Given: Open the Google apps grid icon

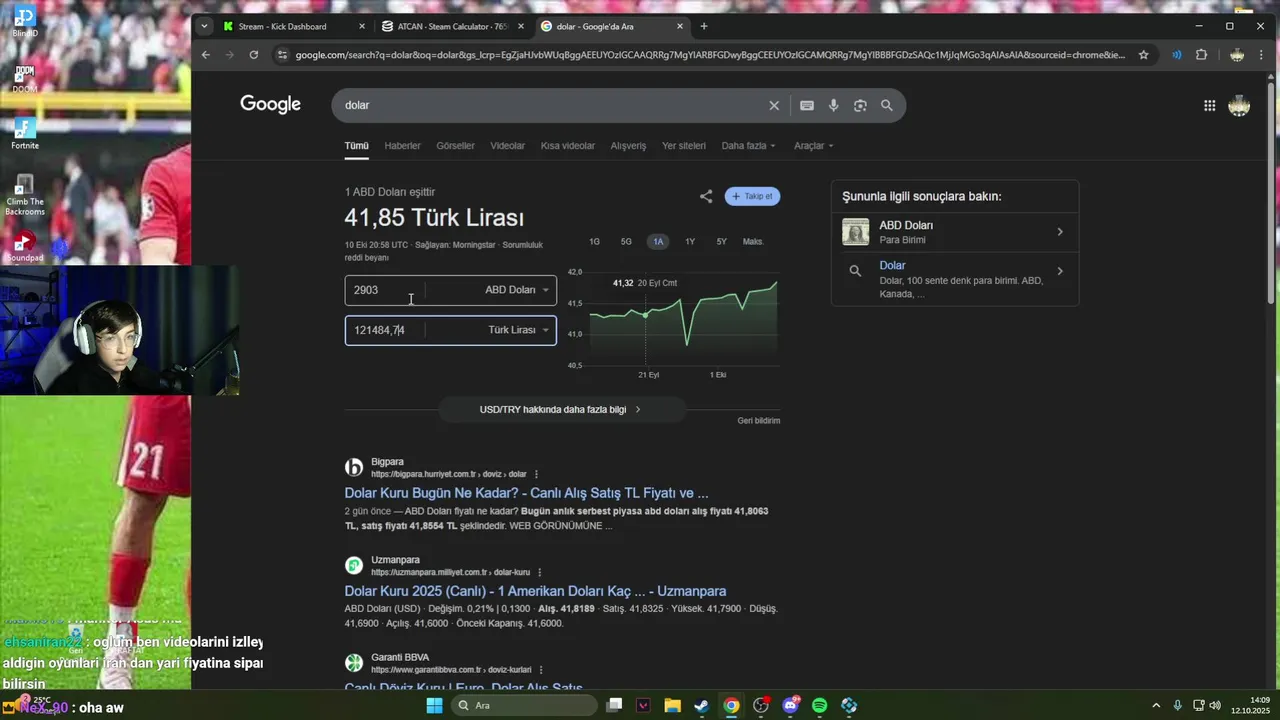Looking at the screenshot, I should click(1209, 105).
